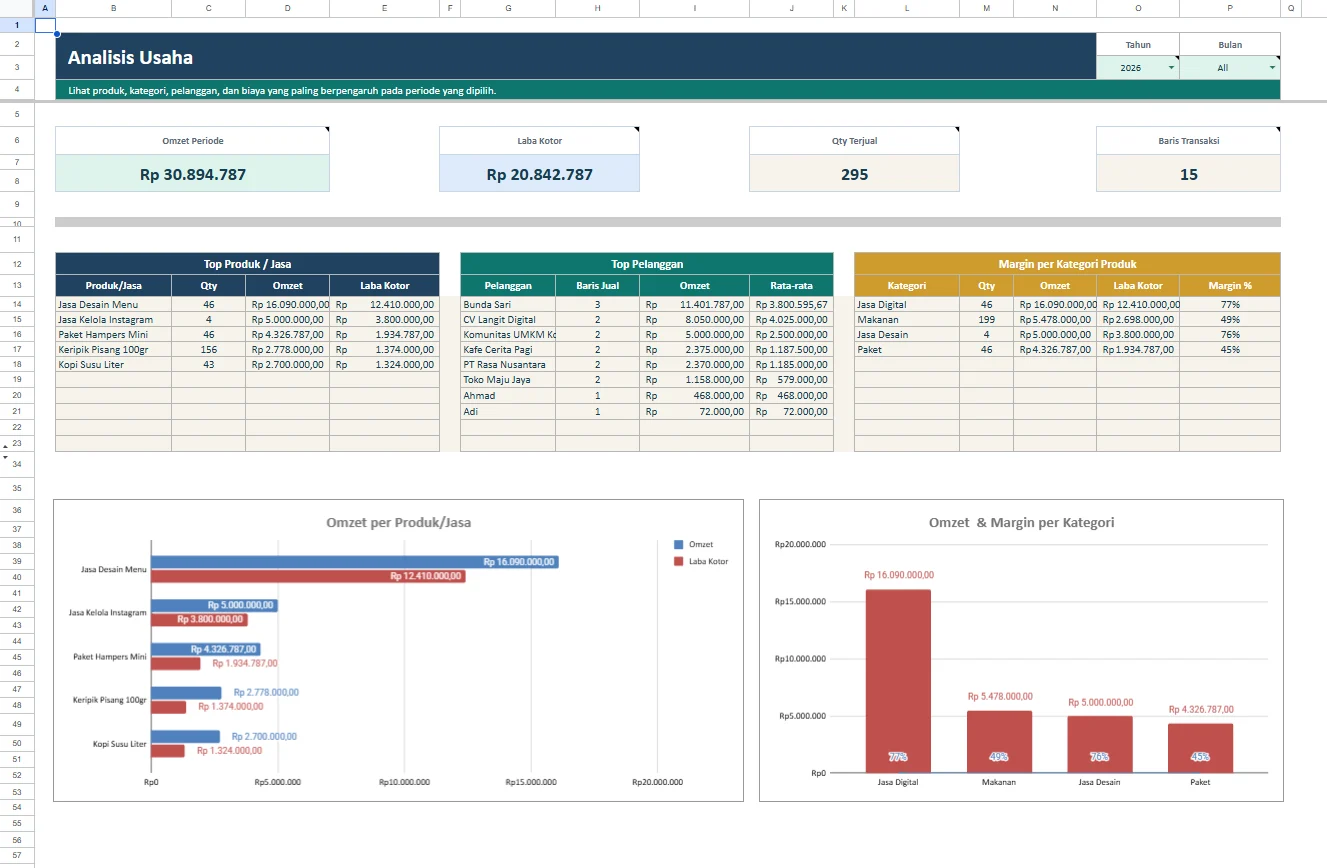Click the Margin per Kategori Produk header
Viewport: 1327px width, 868px height.
[x=1067, y=264]
